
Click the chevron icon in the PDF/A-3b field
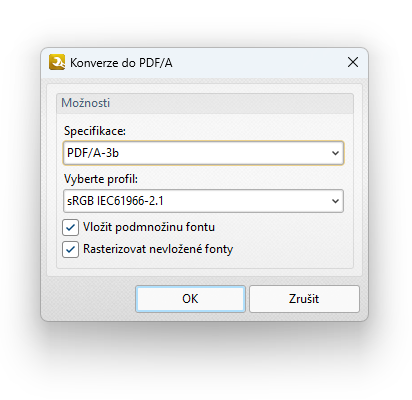[335, 153]
